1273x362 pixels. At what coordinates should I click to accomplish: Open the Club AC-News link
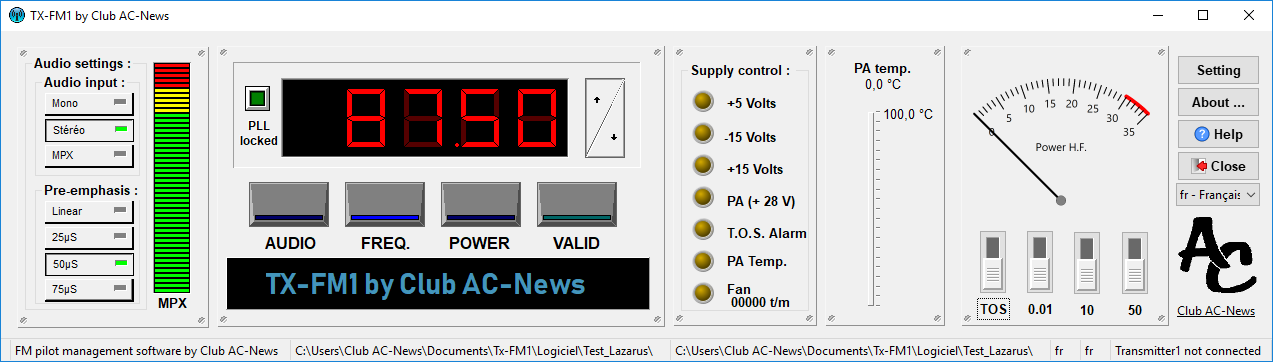[x=1216, y=311]
